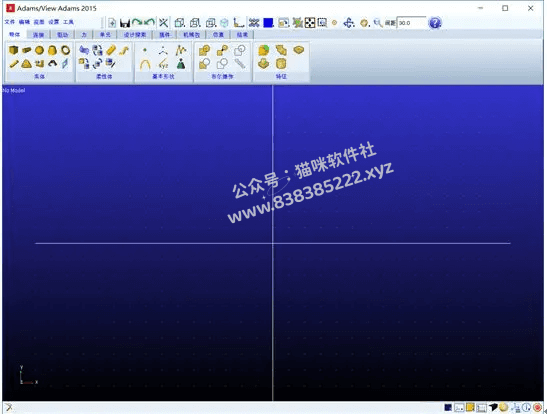Switch to isometric view icon

(224, 23)
